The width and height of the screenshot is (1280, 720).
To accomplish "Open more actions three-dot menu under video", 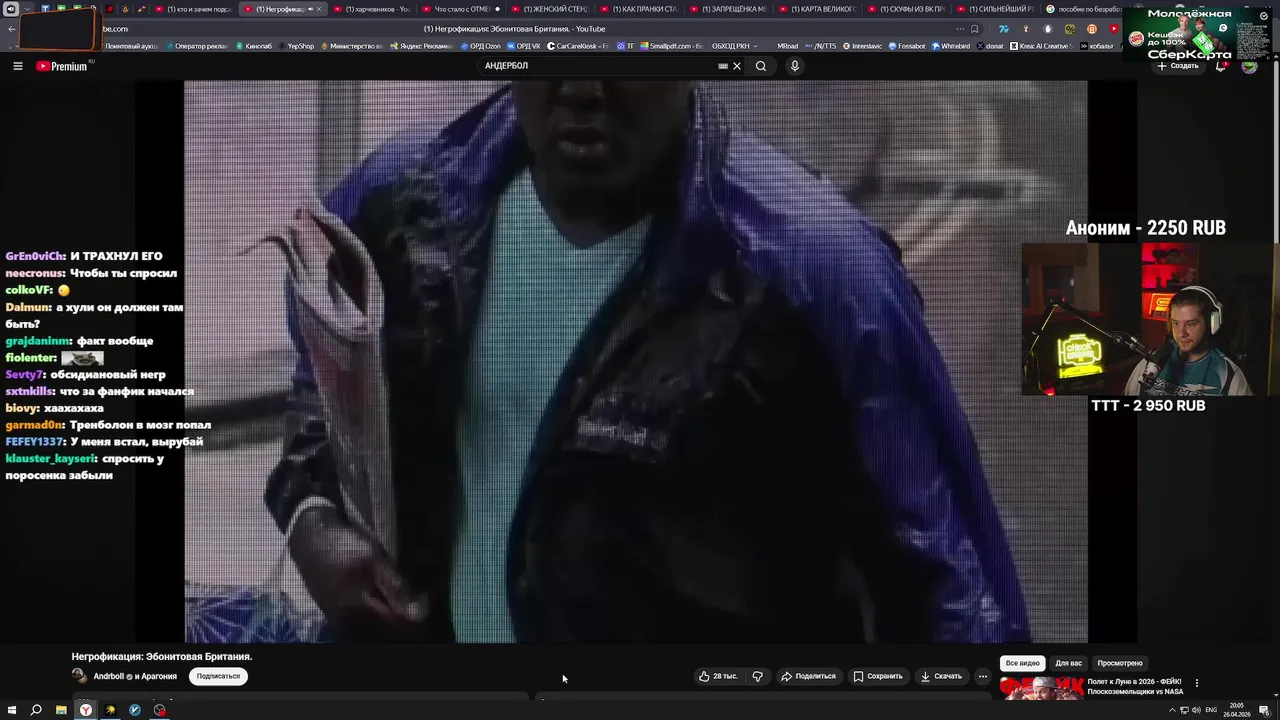I will point(982,676).
